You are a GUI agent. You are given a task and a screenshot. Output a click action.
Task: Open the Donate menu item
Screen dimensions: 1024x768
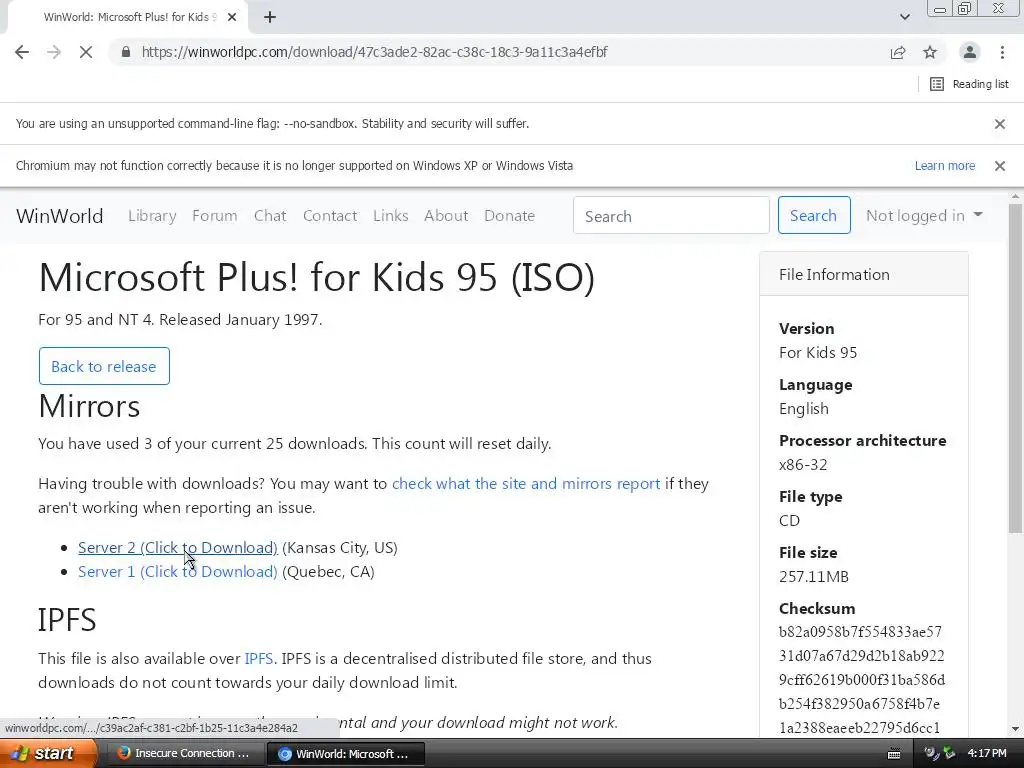(x=509, y=216)
